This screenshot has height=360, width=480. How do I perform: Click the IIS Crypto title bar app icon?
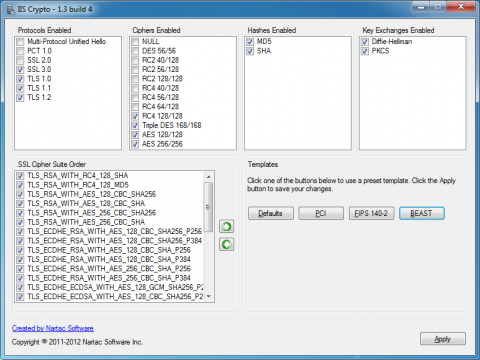[11, 9]
